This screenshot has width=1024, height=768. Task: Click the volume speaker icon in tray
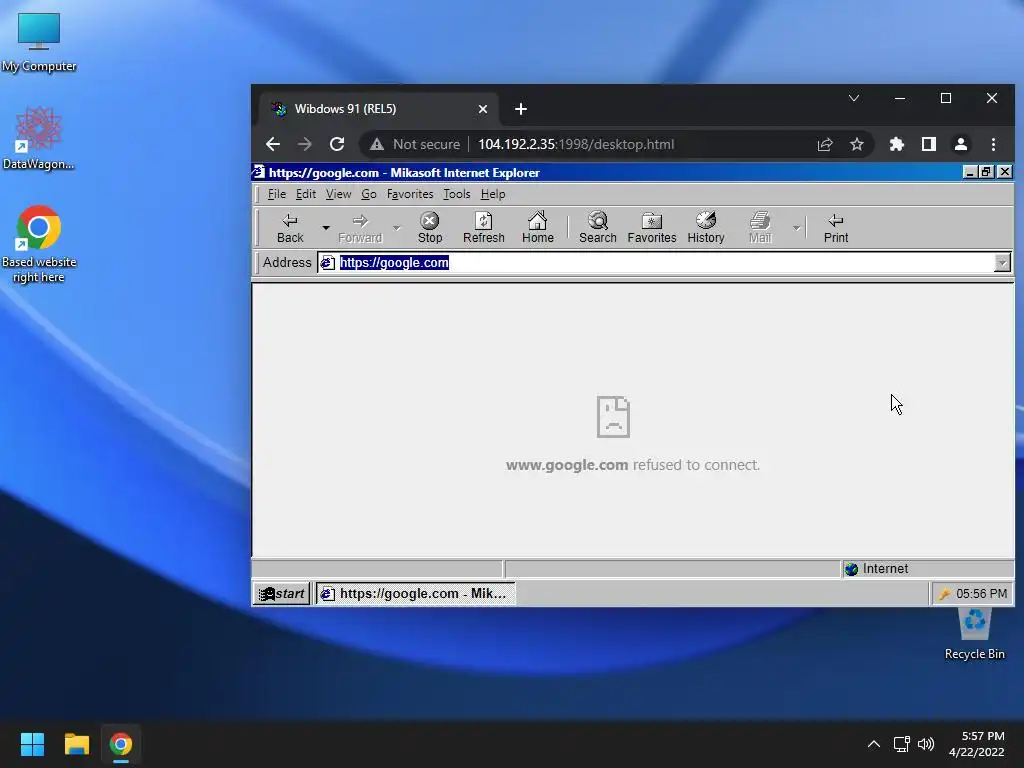[926, 744]
